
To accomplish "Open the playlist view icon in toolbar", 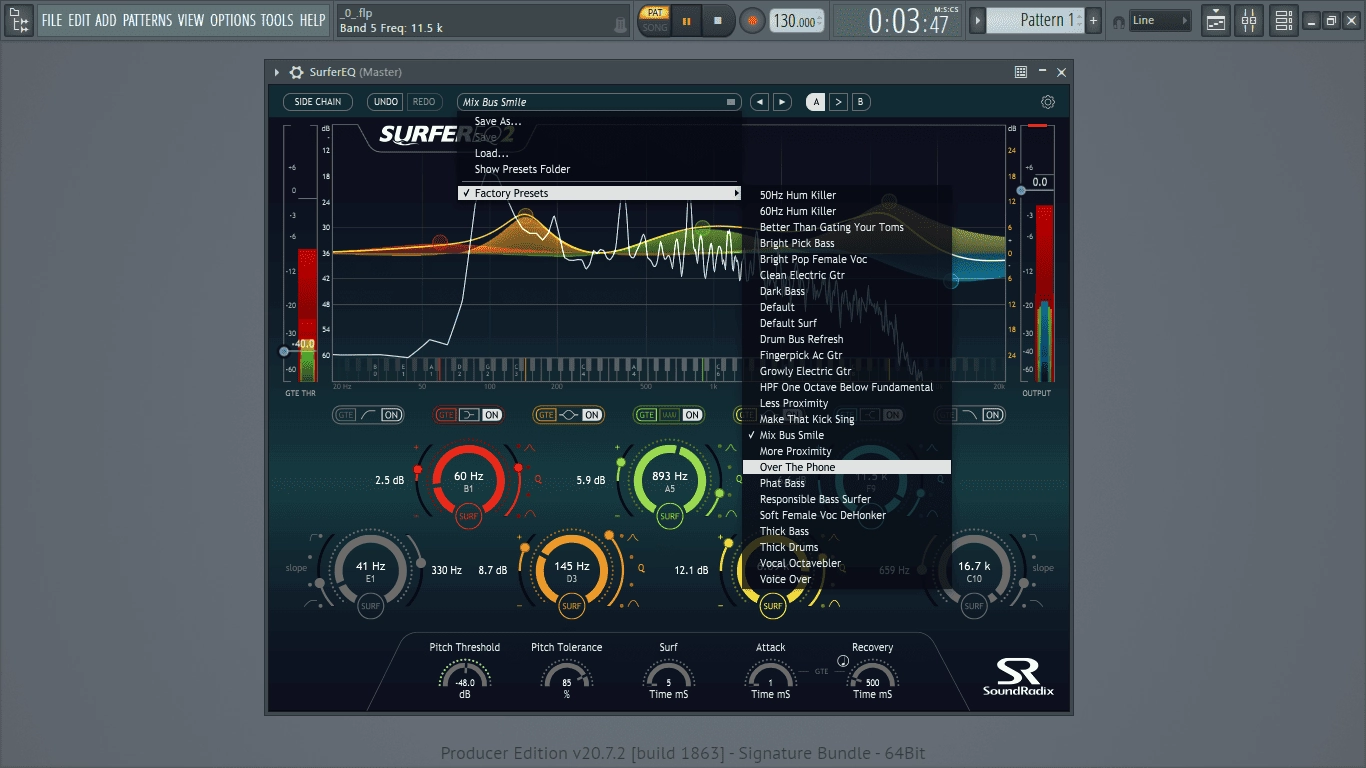I will coord(1216,20).
